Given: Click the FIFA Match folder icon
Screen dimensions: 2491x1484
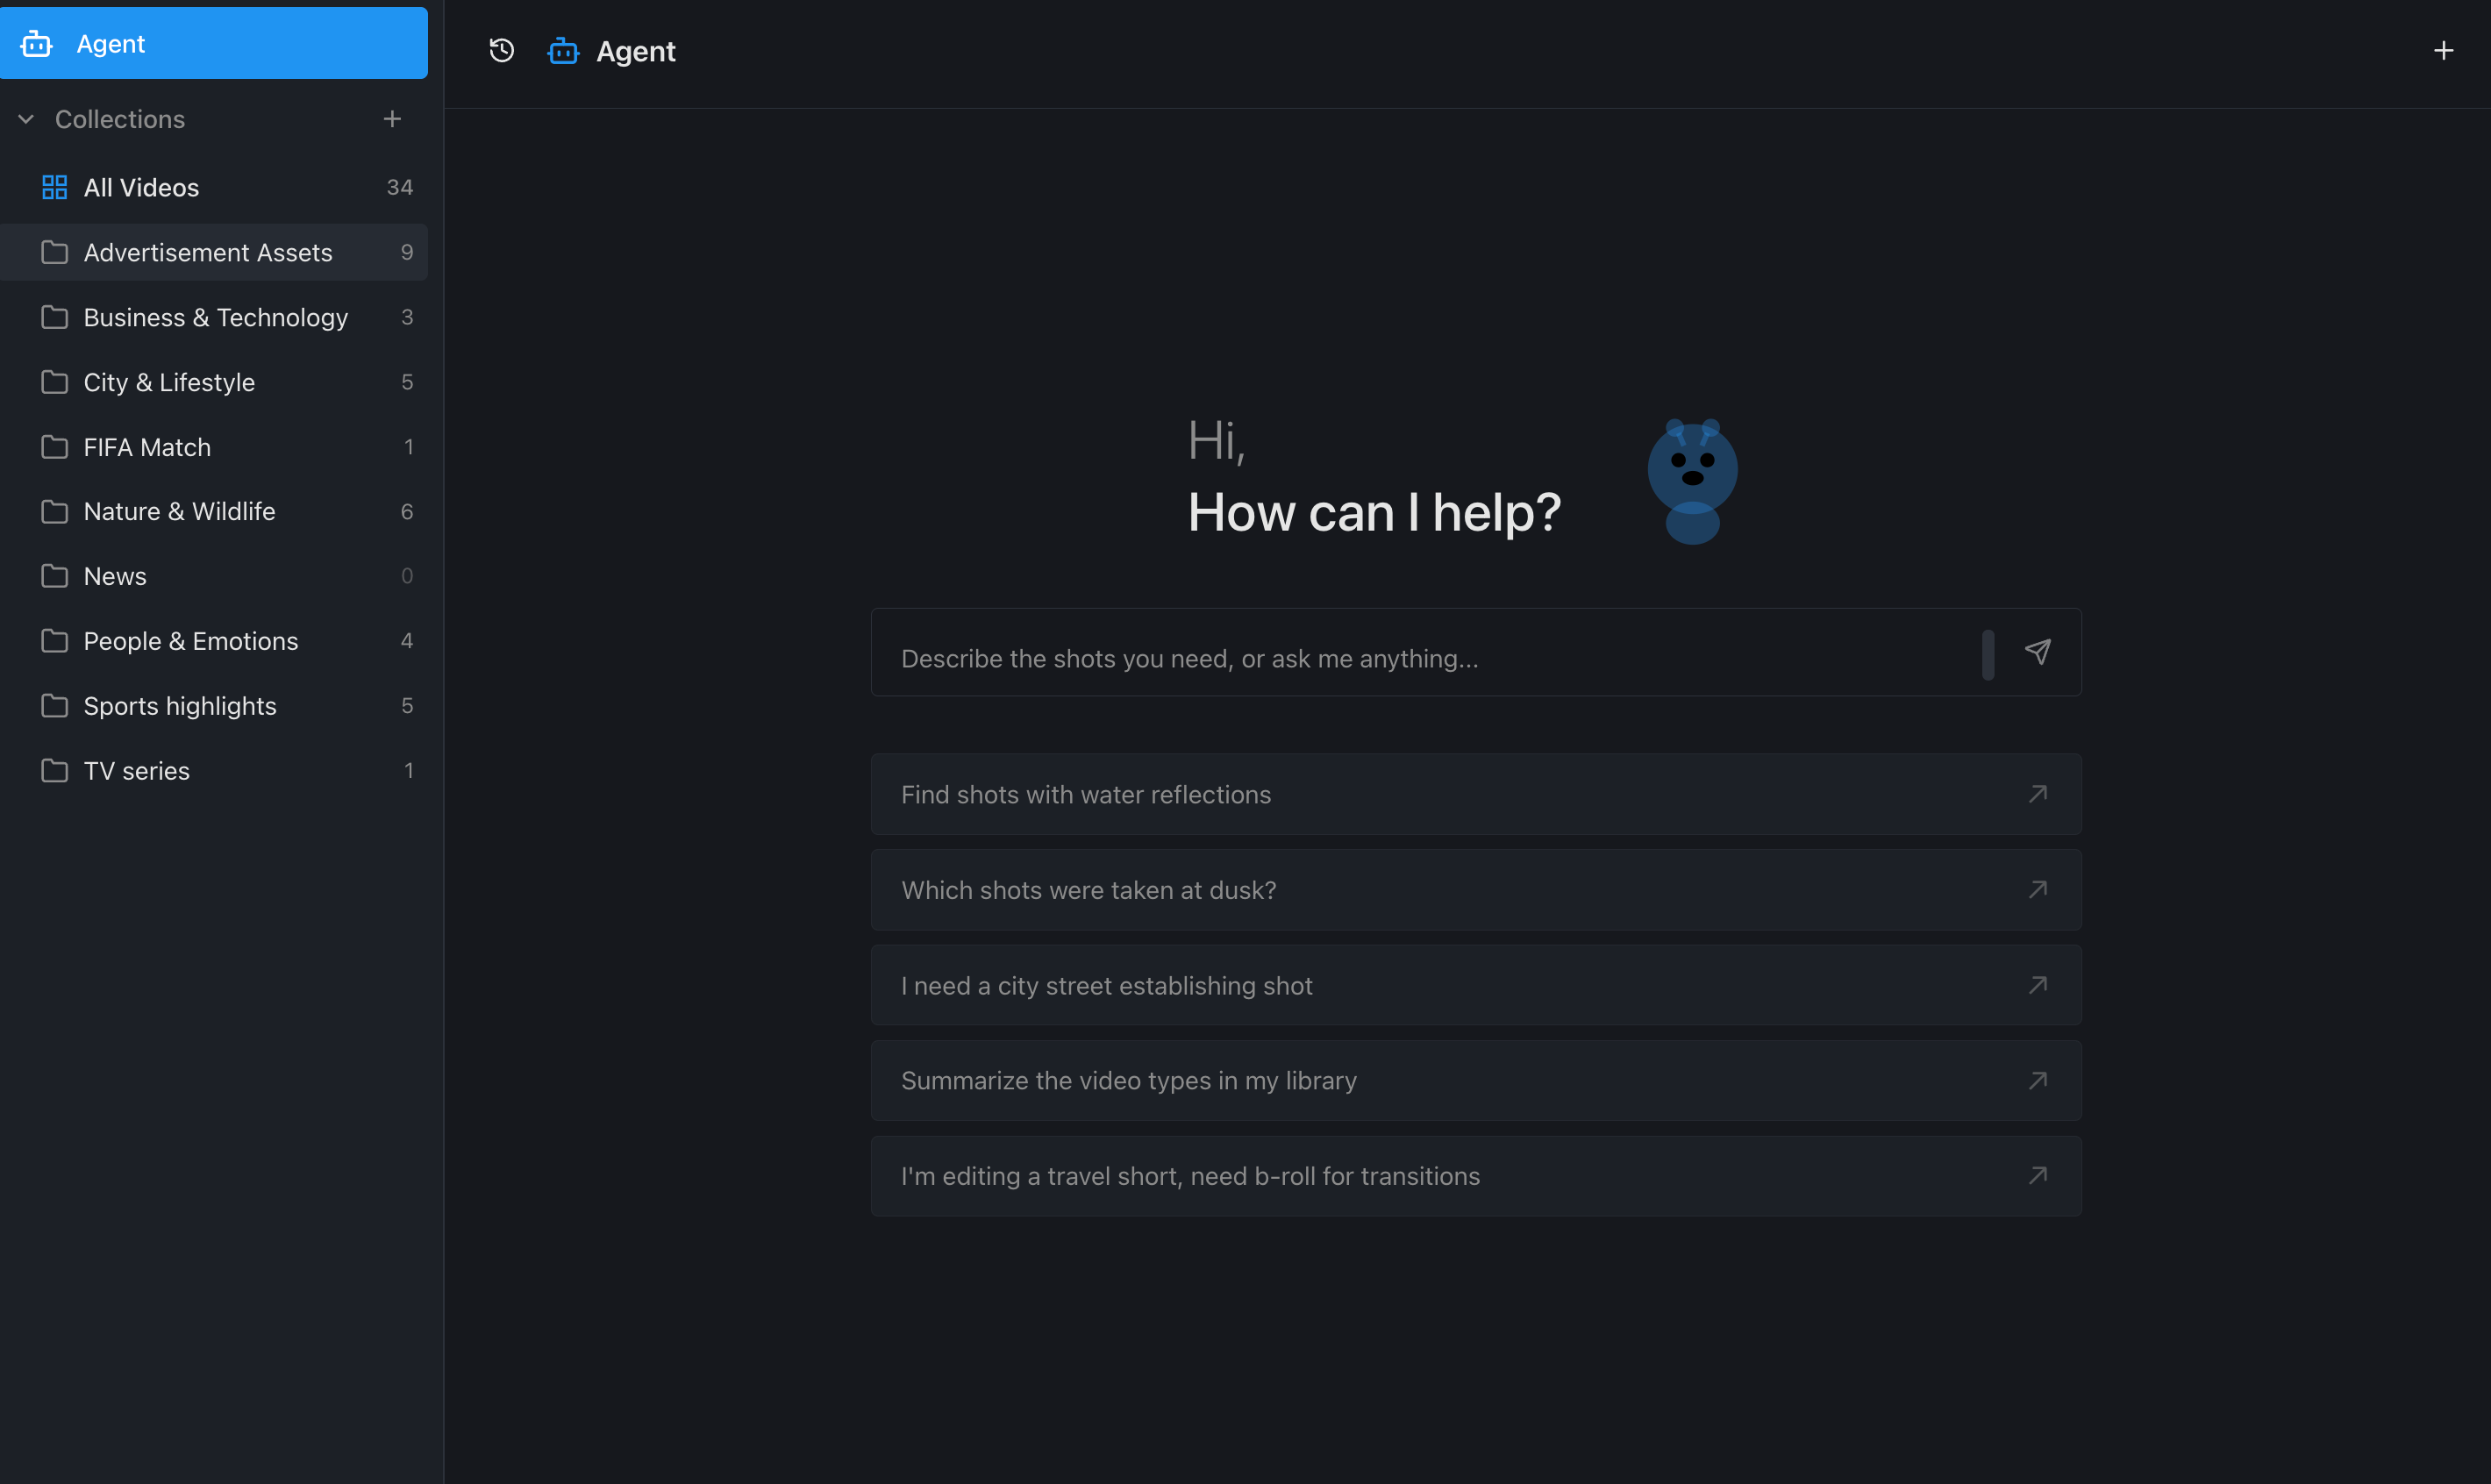Looking at the screenshot, I should [54, 447].
